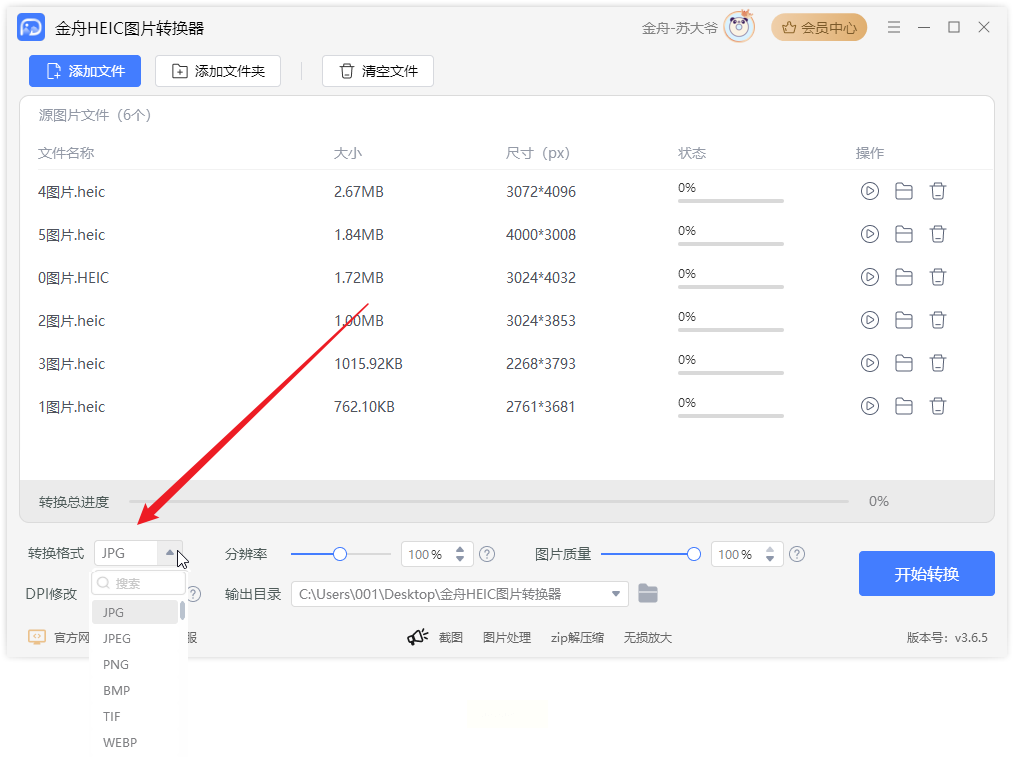This screenshot has height=757, width=1014.
Task: Delete 3图片.heic from the list
Action: pyautogui.click(x=938, y=363)
